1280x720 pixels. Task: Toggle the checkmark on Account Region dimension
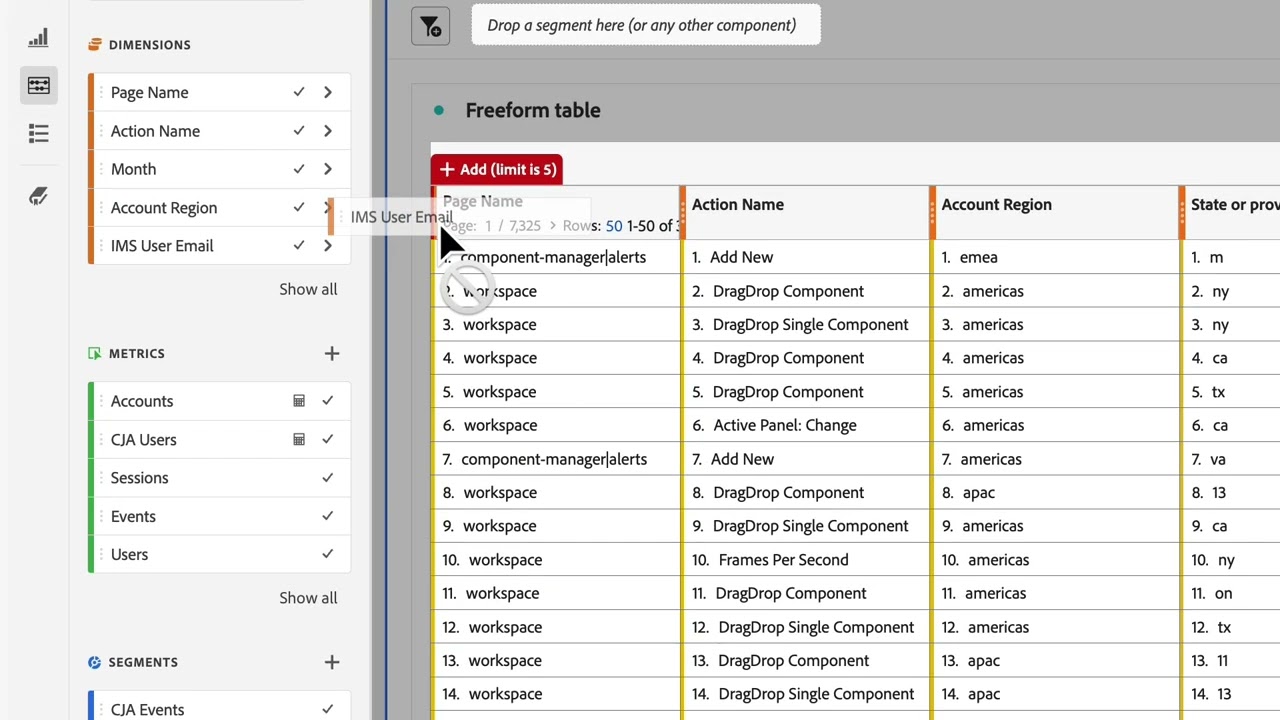(x=298, y=207)
